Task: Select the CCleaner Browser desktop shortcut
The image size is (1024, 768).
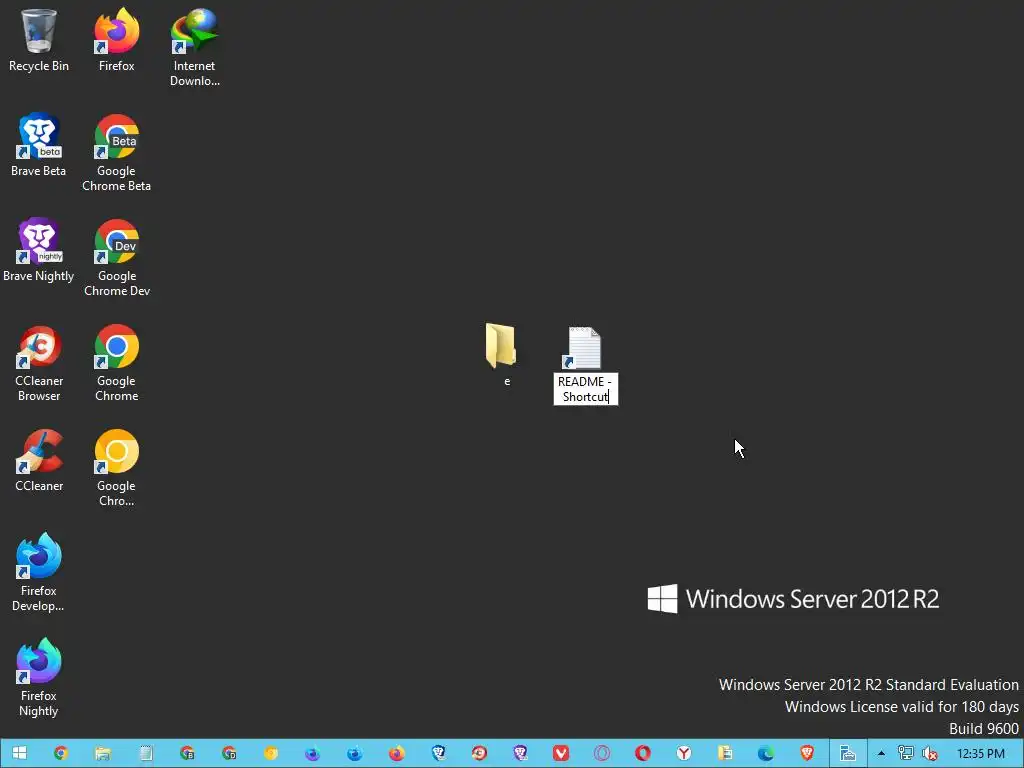Action: (x=39, y=363)
